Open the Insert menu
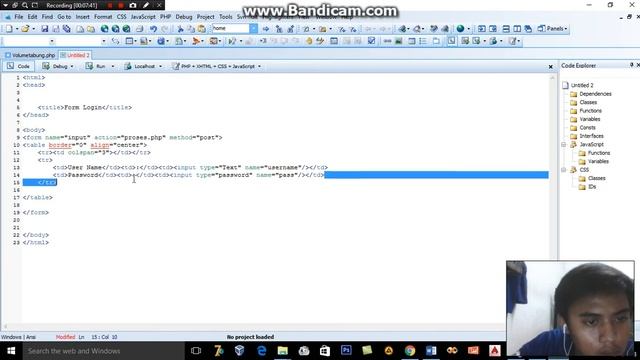The width and height of the screenshot is (640, 360). [82, 17]
